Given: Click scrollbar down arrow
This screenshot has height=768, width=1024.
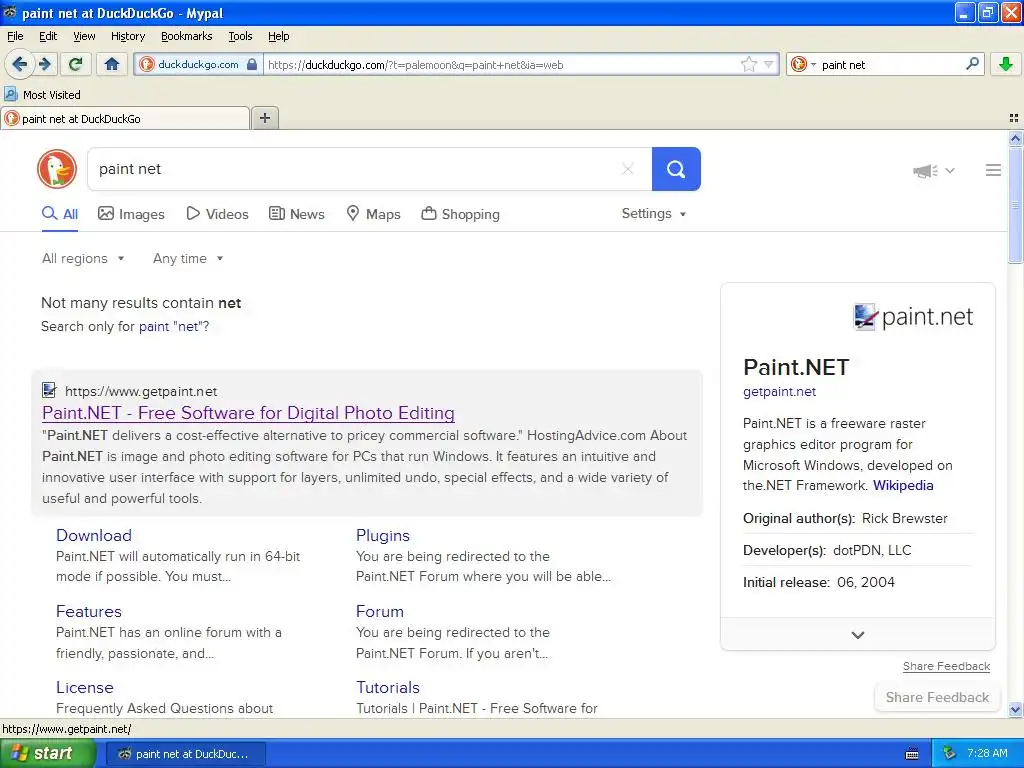Looking at the screenshot, I should click(x=1015, y=709).
